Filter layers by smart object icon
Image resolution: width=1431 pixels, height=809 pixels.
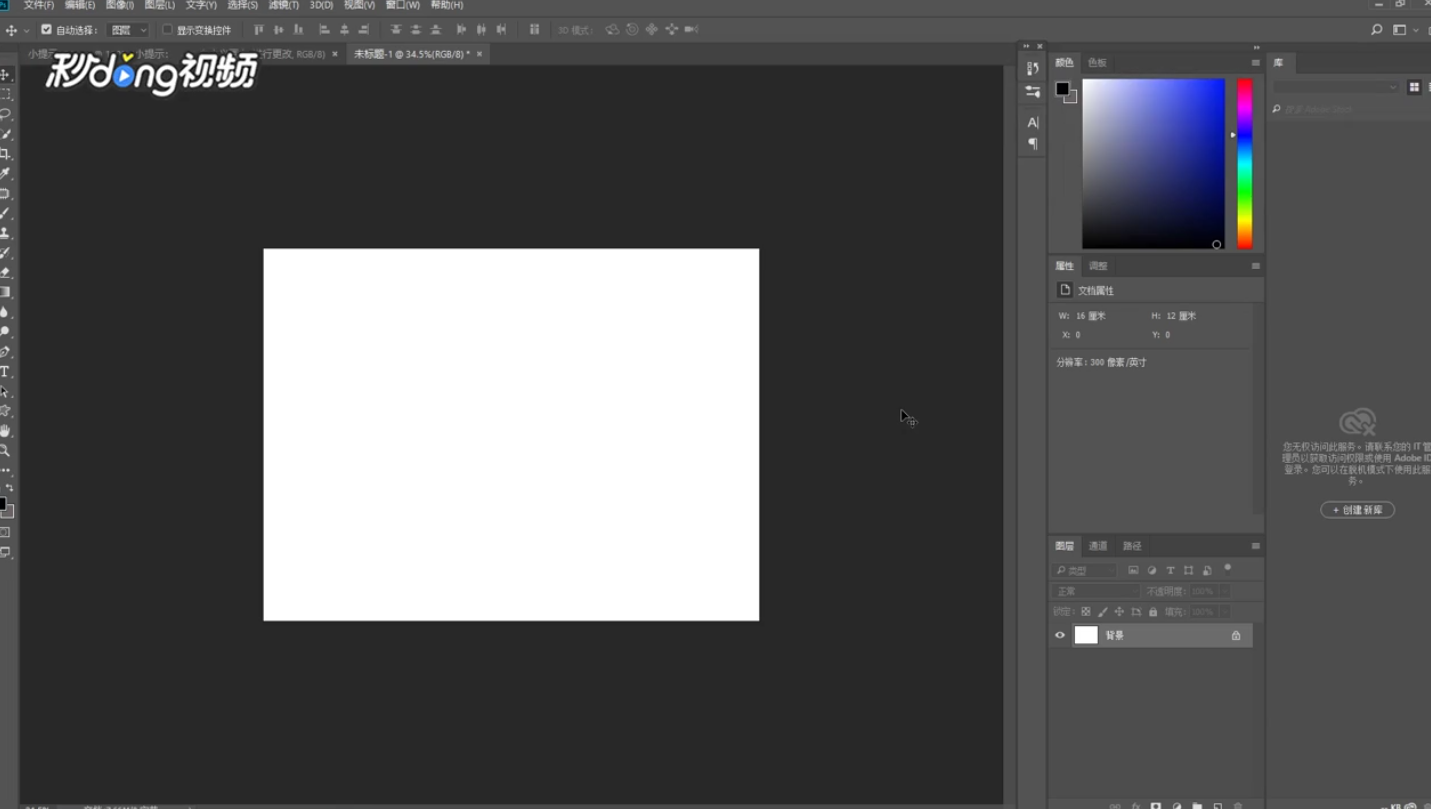[1207, 570]
